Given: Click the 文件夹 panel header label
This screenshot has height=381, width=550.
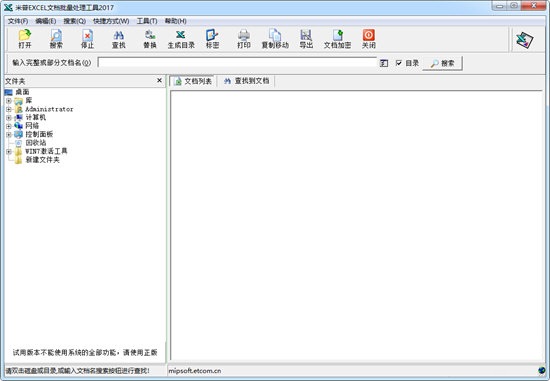Looking at the screenshot, I should click(x=15, y=81).
